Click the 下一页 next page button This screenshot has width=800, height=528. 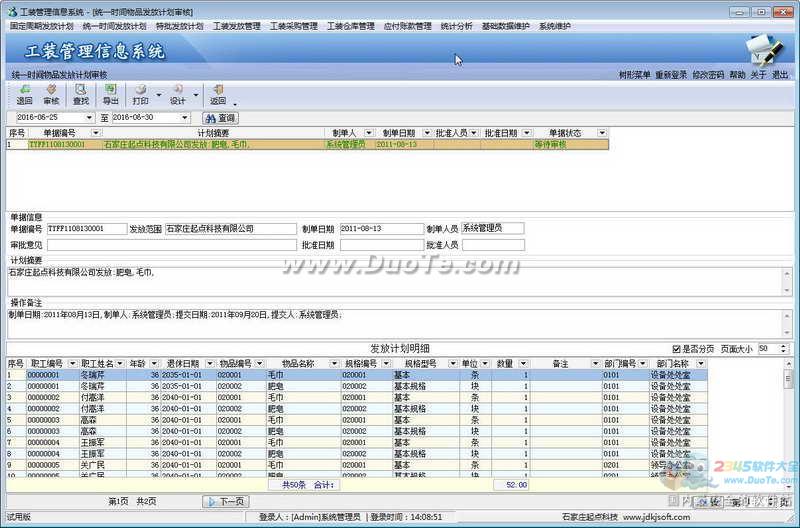coord(226,501)
